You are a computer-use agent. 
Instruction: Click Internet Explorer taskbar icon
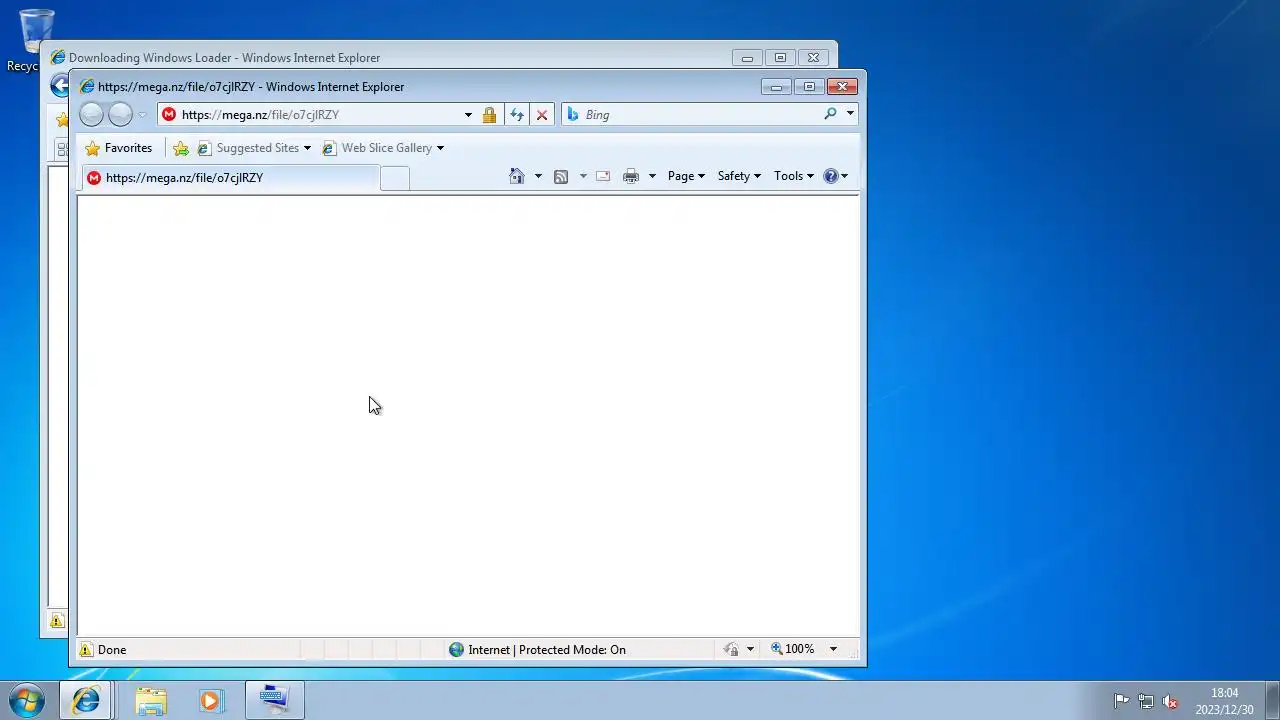tap(86, 700)
